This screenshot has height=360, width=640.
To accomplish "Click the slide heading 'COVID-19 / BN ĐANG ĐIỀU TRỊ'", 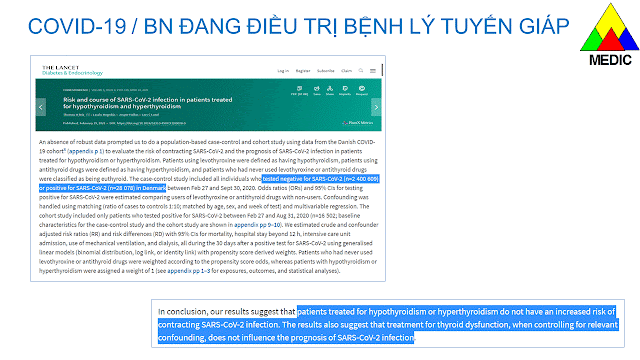I will pyautogui.click(x=298, y=27).
